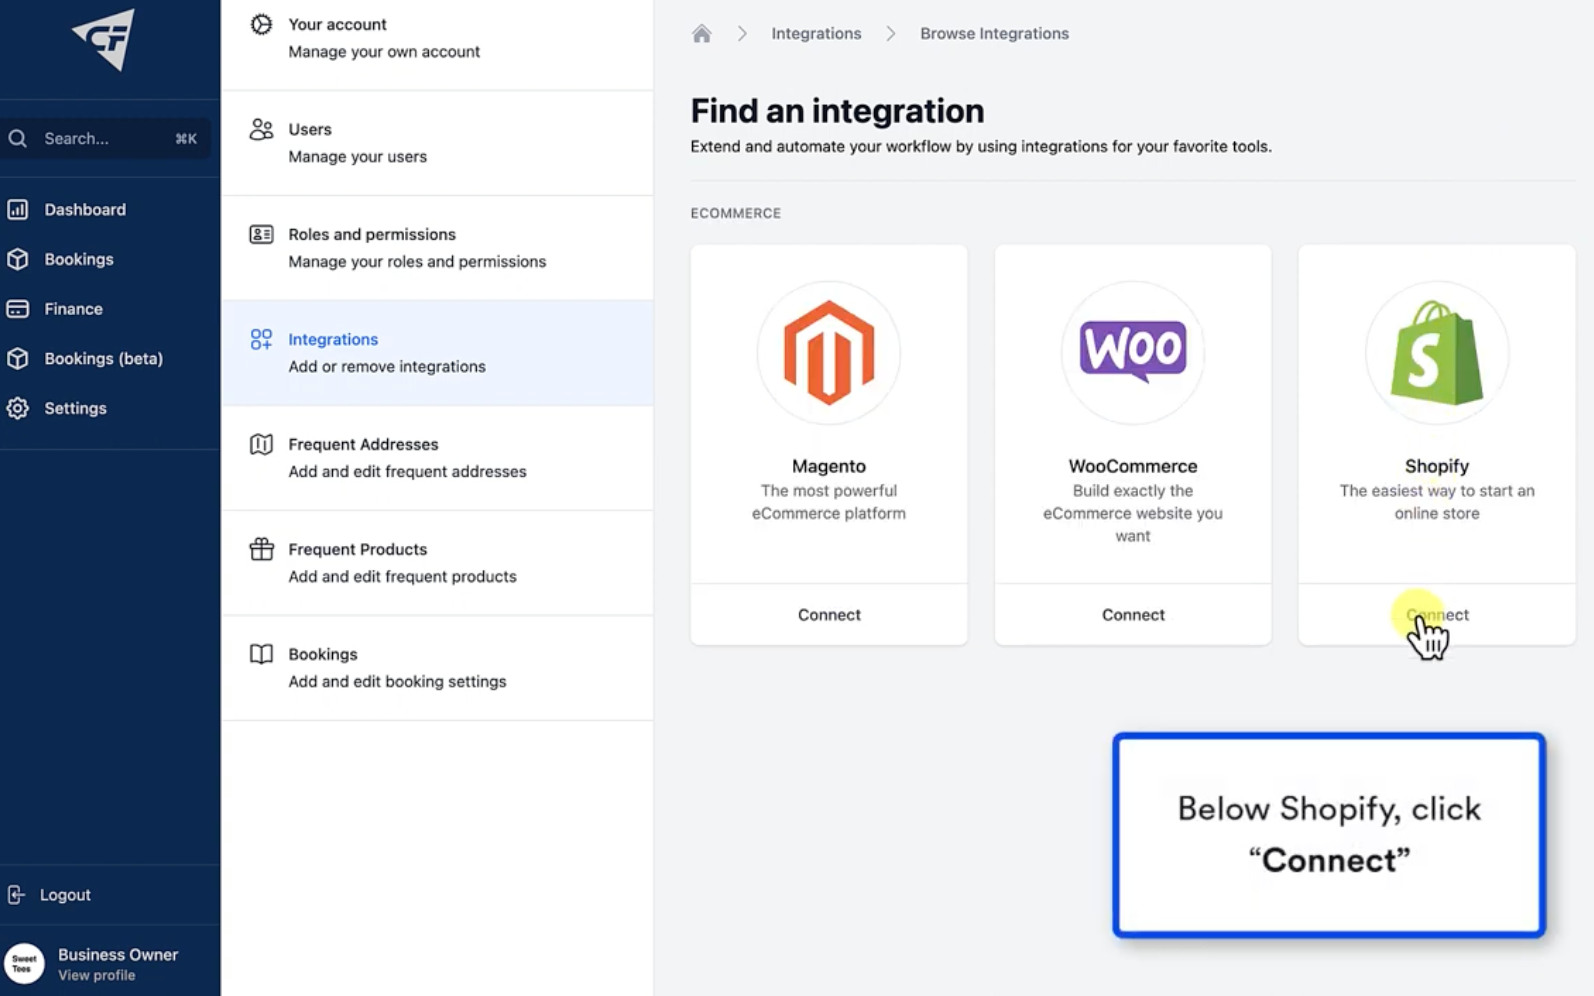
Task: Click the Logout link
Action: (65, 895)
